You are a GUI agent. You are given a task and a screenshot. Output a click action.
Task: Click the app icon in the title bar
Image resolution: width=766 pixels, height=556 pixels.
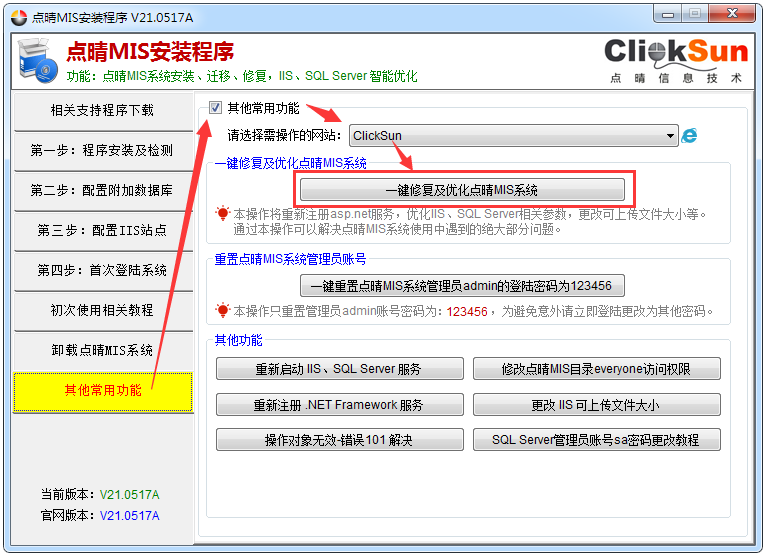pos(19,17)
